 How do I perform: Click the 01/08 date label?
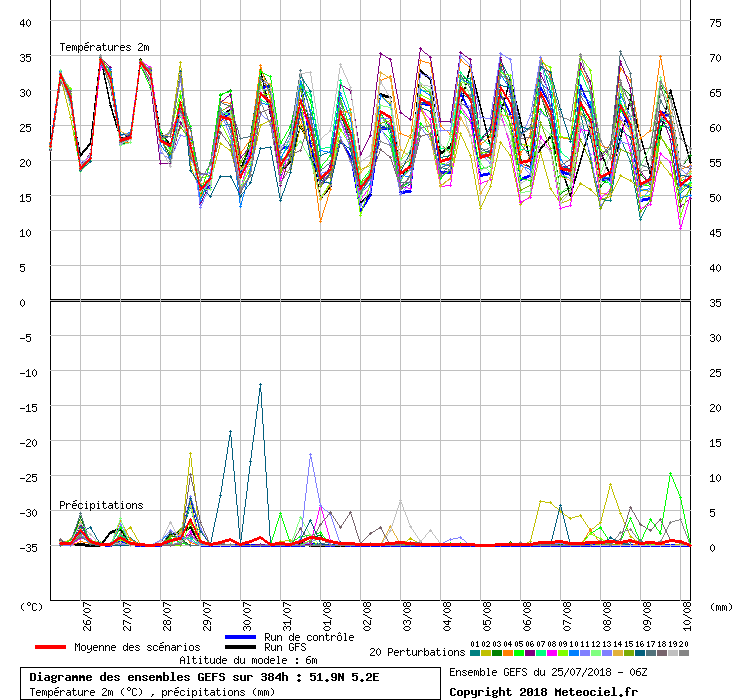click(x=327, y=616)
